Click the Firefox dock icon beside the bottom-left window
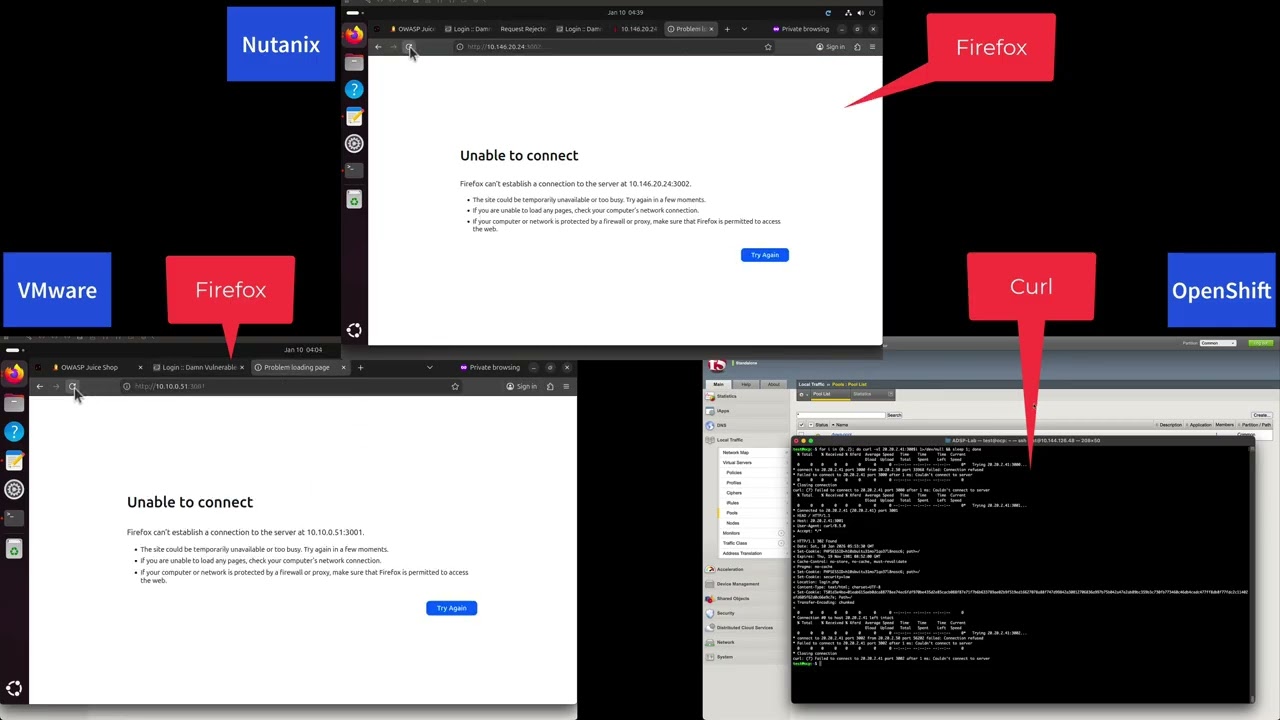The height and width of the screenshot is (720, 1280). pos(14,374)
